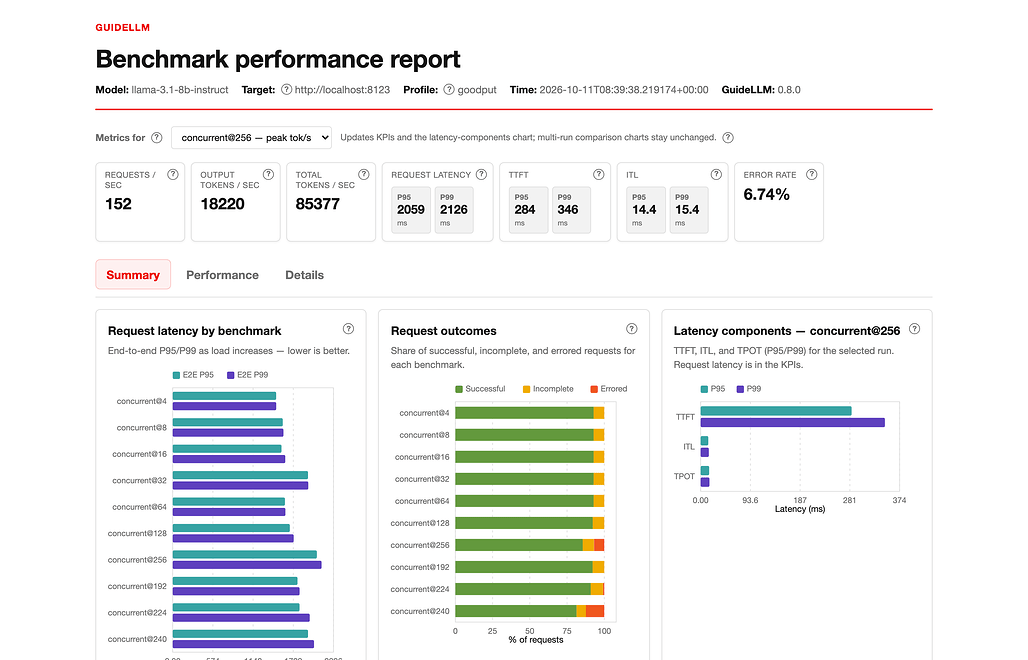Click help icon next to Target label
The height and width of the screenshot is (660, 1028).
coord(287,90)
